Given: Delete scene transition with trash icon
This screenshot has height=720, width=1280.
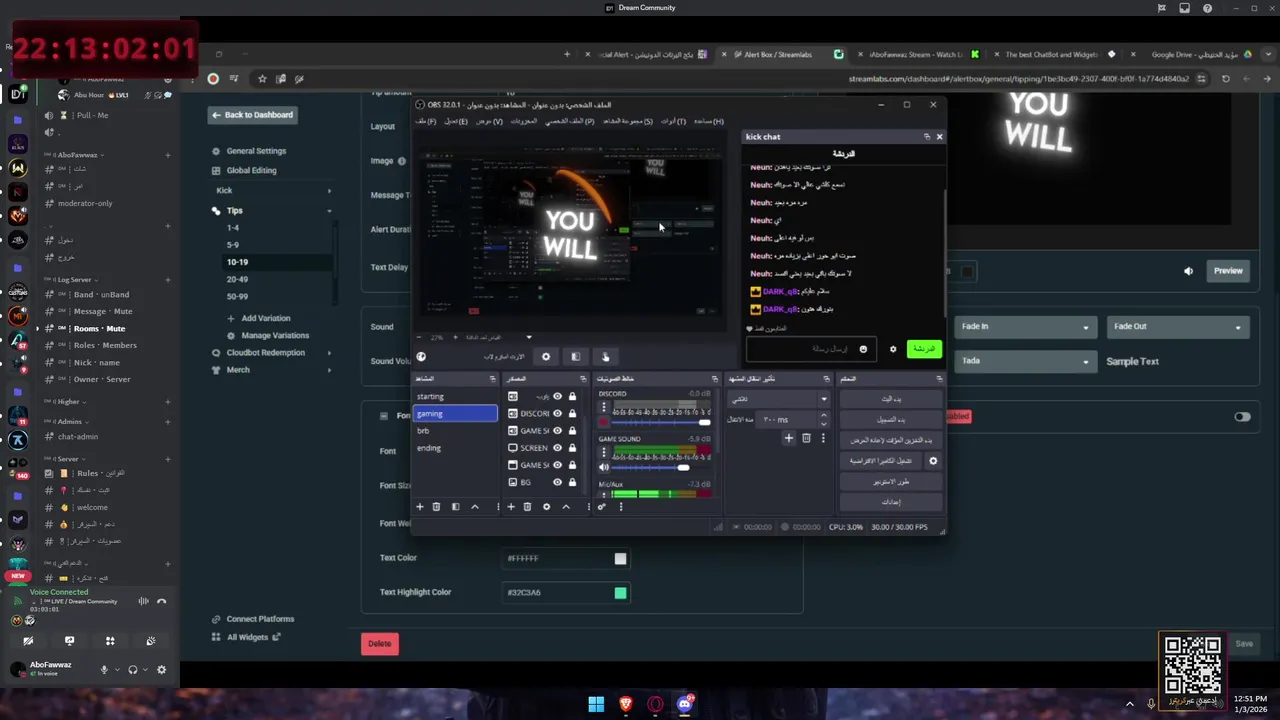Looking at the screenshot, I should click(806, 438).
